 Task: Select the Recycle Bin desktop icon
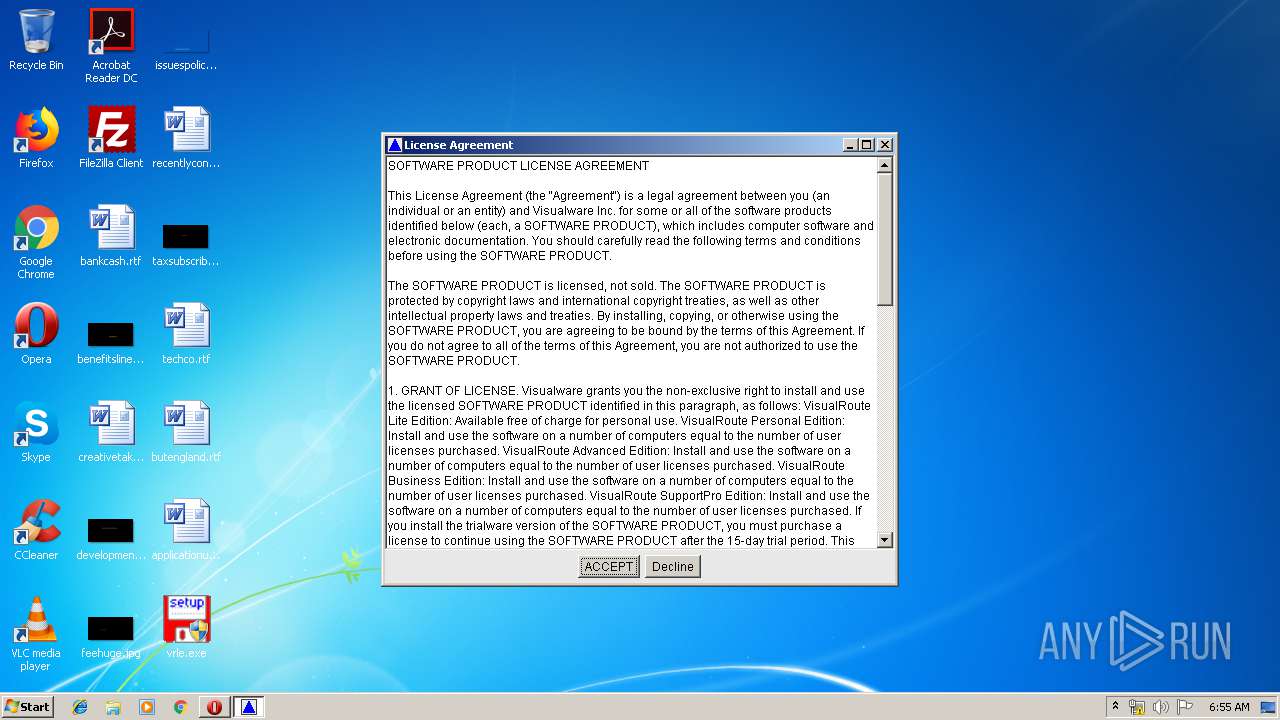point(36,40)
